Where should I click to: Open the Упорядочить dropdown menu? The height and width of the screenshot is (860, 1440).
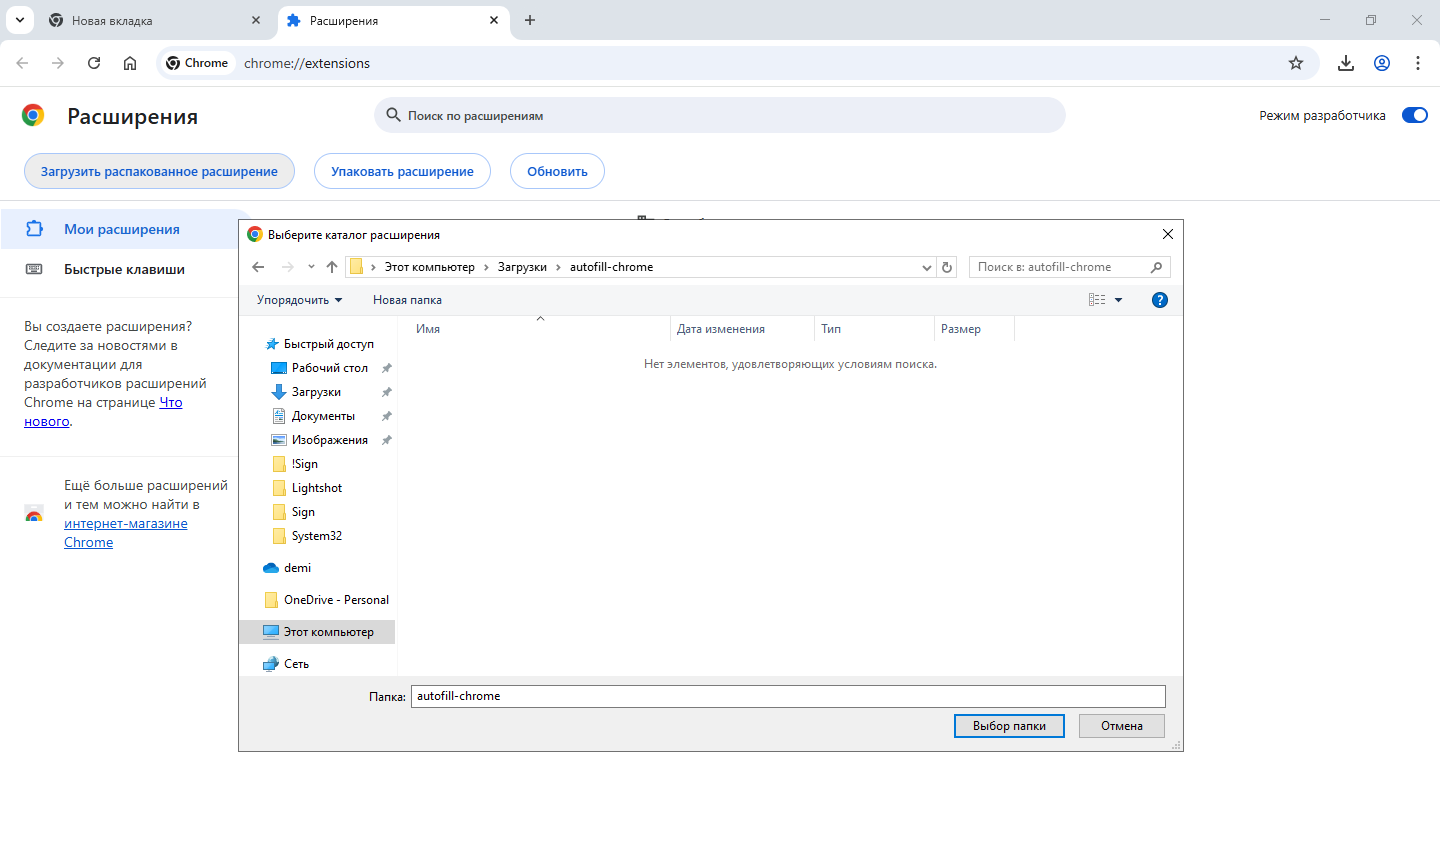(x=299, y=300)
